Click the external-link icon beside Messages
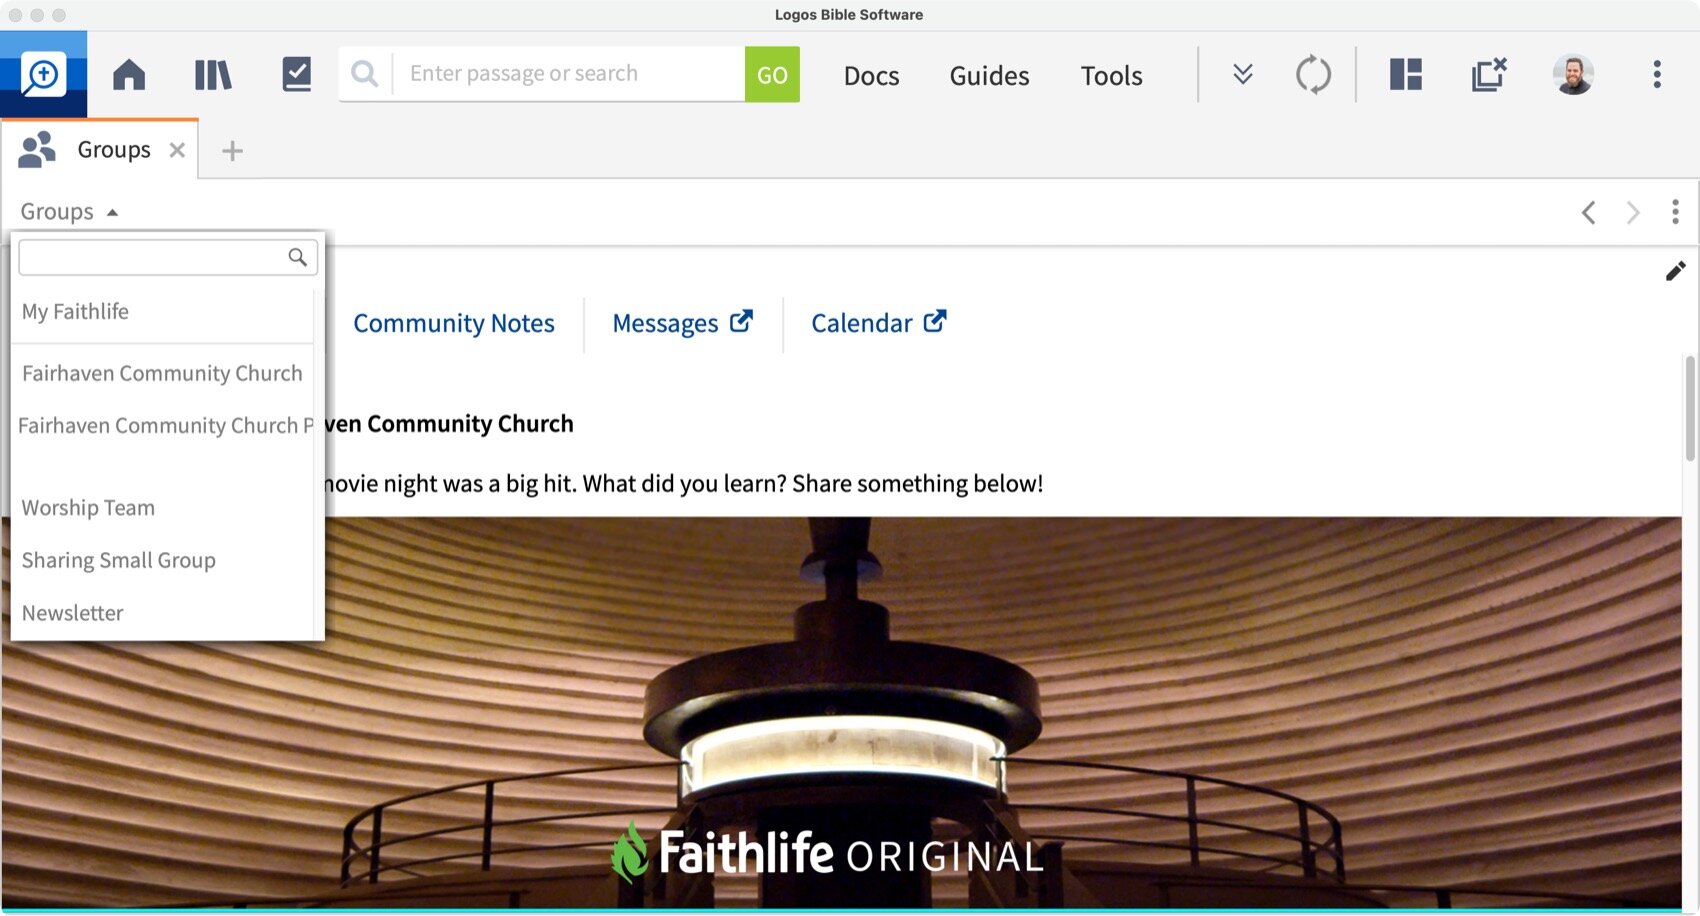The image size is (1700, 916). coord(741,321)
